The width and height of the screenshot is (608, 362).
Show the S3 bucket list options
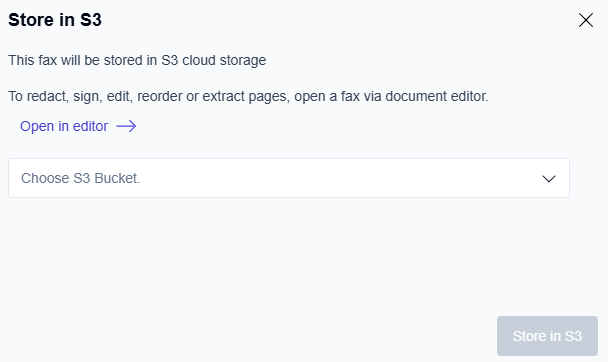[289, 178]
